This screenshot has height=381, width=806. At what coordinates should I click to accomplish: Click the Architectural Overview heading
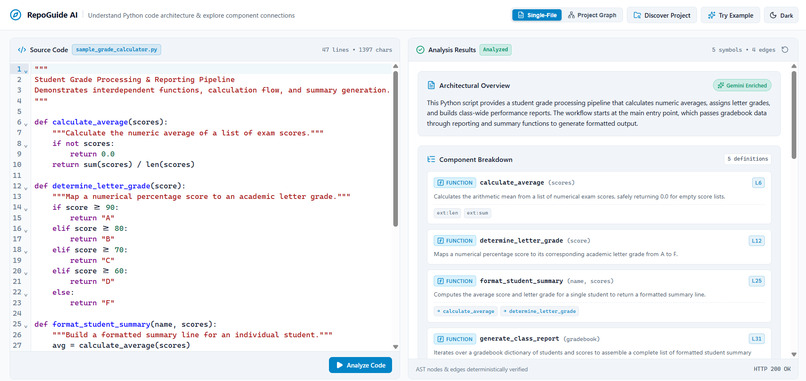pyautogui.click(x=474, y=85)
